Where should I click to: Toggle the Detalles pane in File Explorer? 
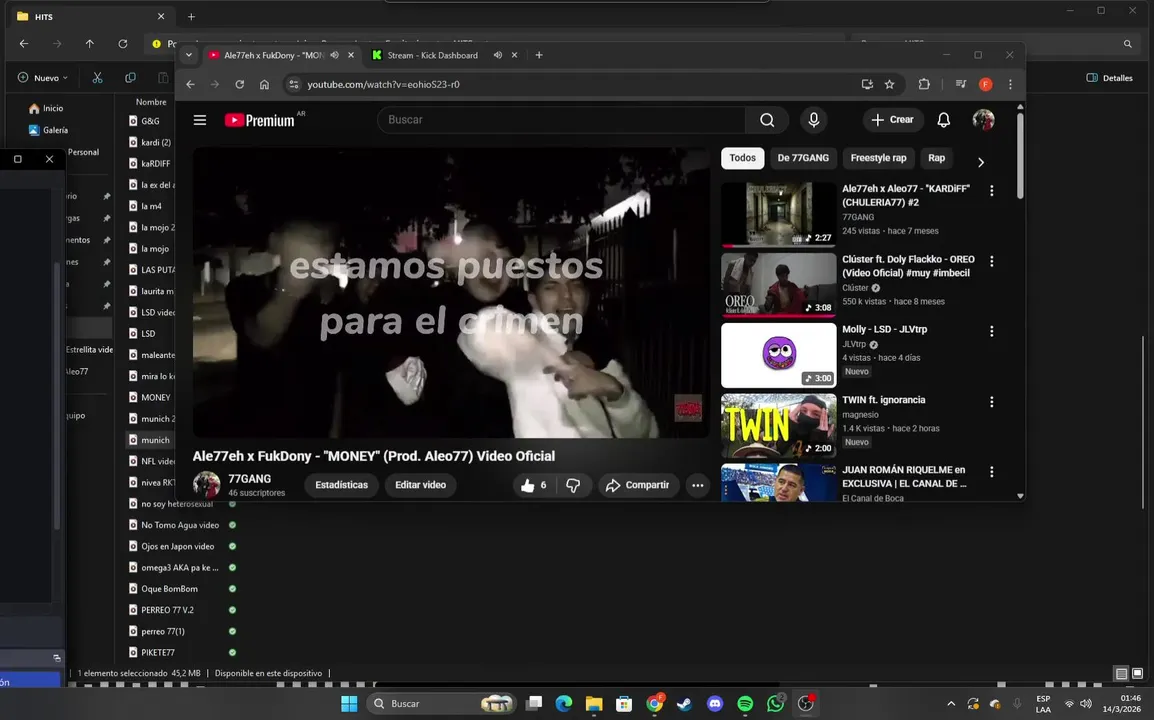(1109, 78)
